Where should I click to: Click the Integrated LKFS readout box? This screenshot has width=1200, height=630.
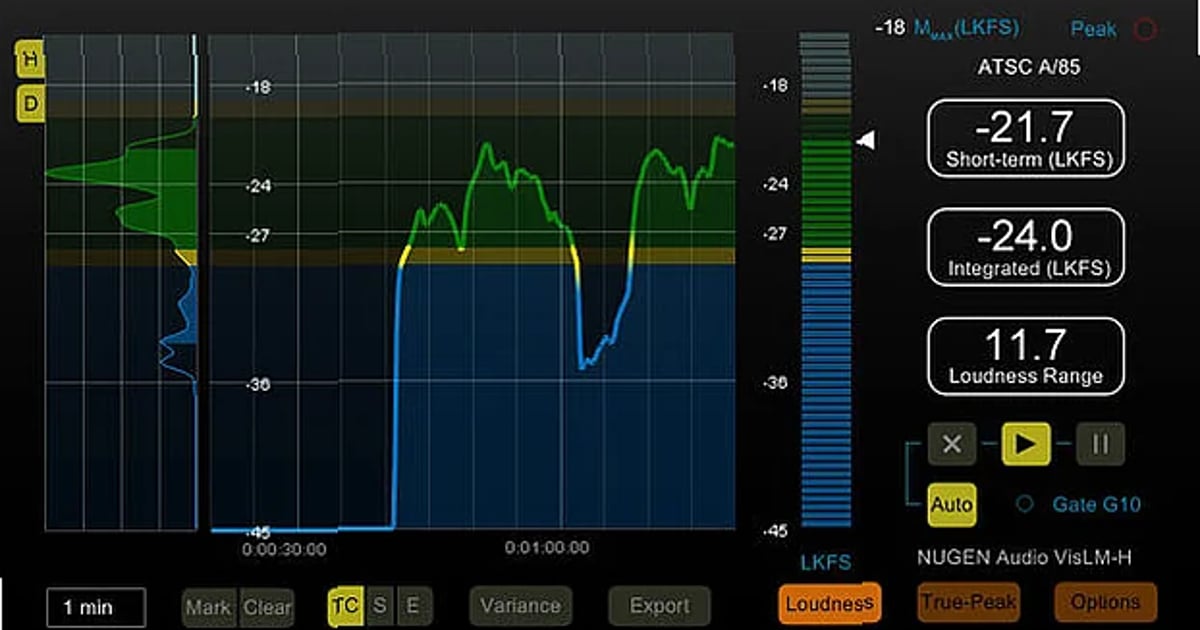pos(1027,246)
